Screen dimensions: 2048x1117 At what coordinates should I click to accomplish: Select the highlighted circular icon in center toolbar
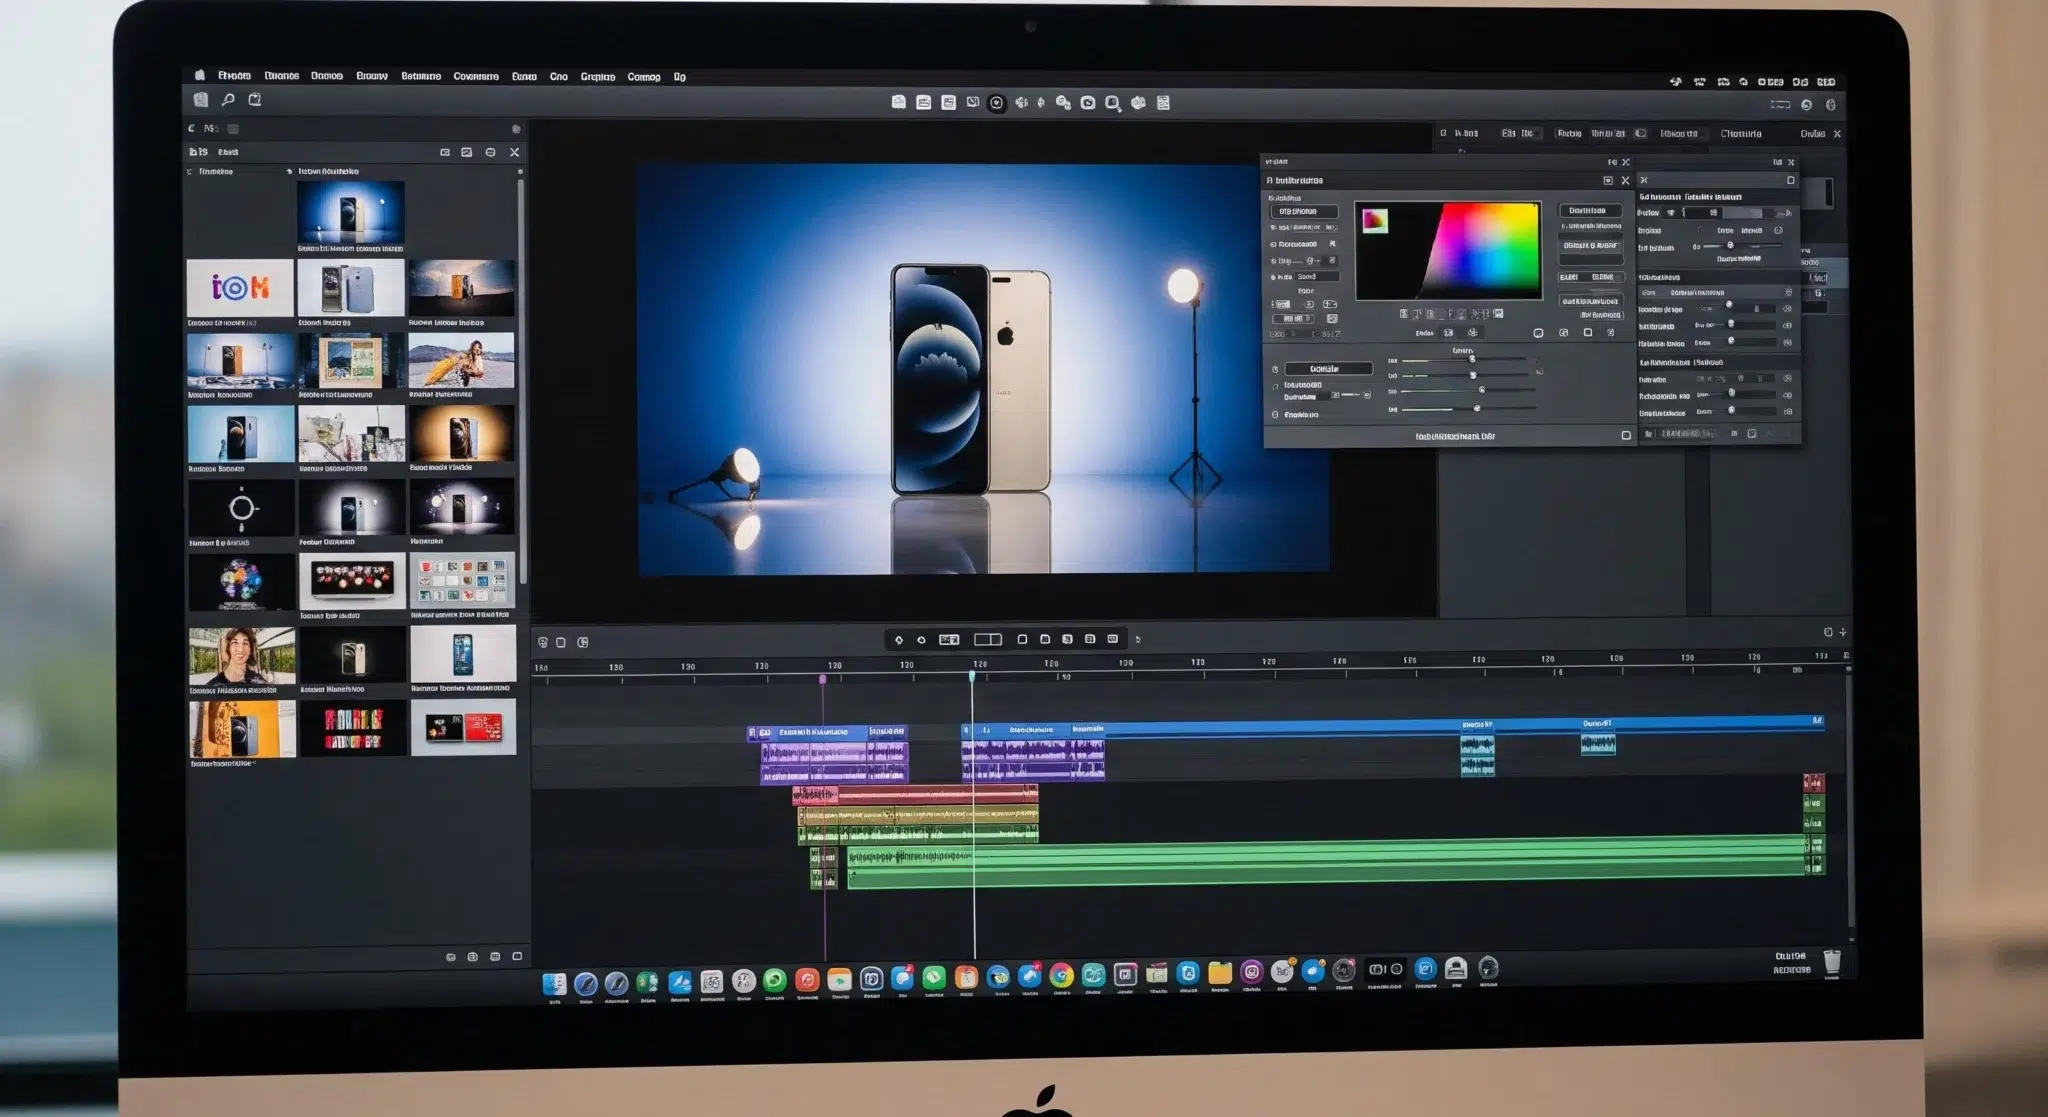pyautogui.click(x=996, y=103)
